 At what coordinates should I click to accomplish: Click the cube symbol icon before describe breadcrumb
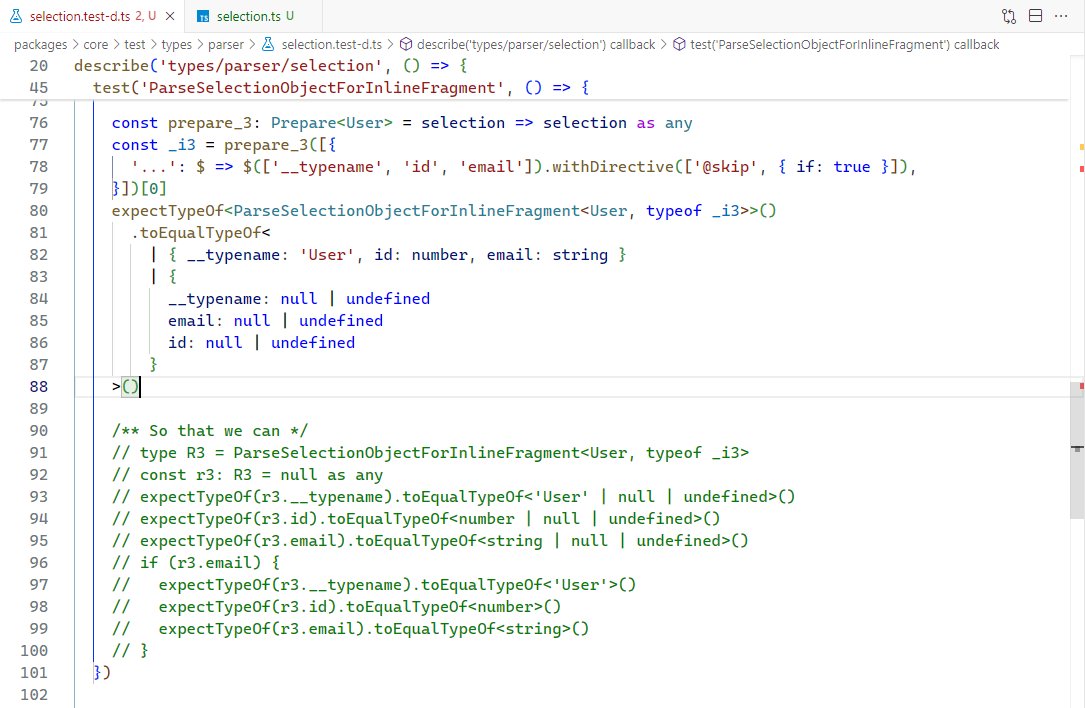406,44
